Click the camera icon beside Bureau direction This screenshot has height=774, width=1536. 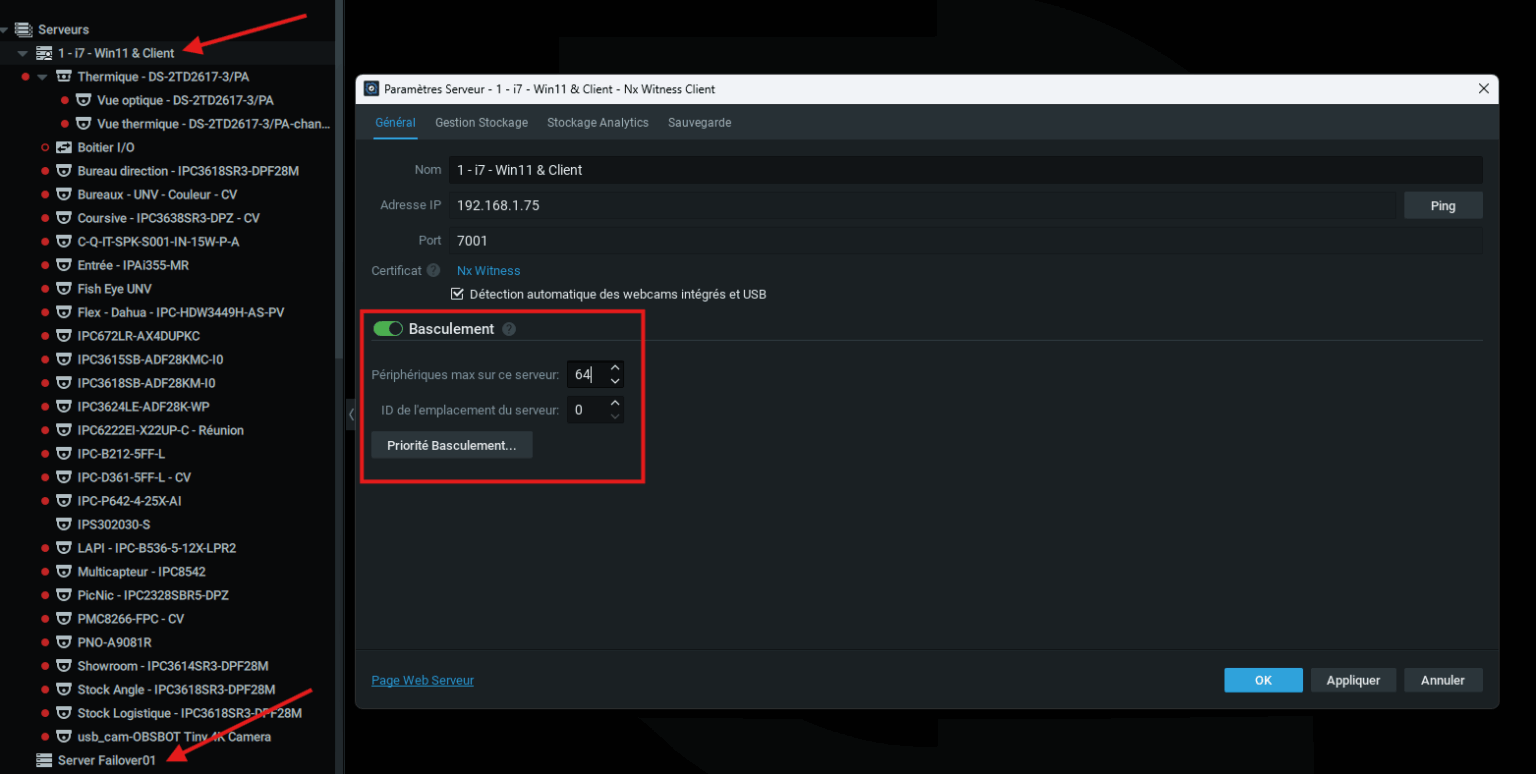click(x=64, y=171)
